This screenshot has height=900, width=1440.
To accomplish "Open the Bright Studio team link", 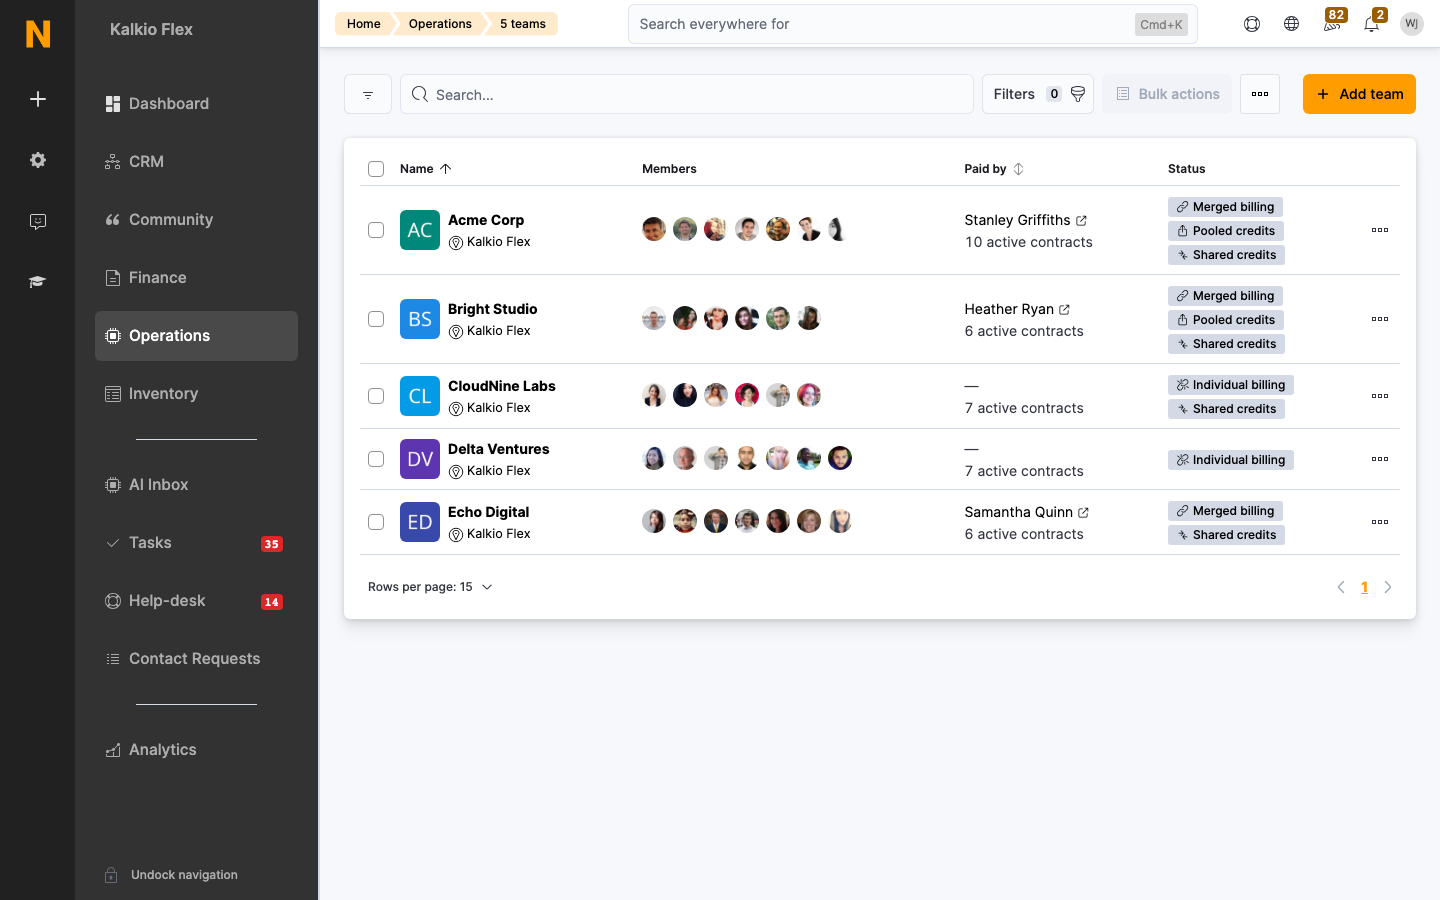I will pos(492,309).
